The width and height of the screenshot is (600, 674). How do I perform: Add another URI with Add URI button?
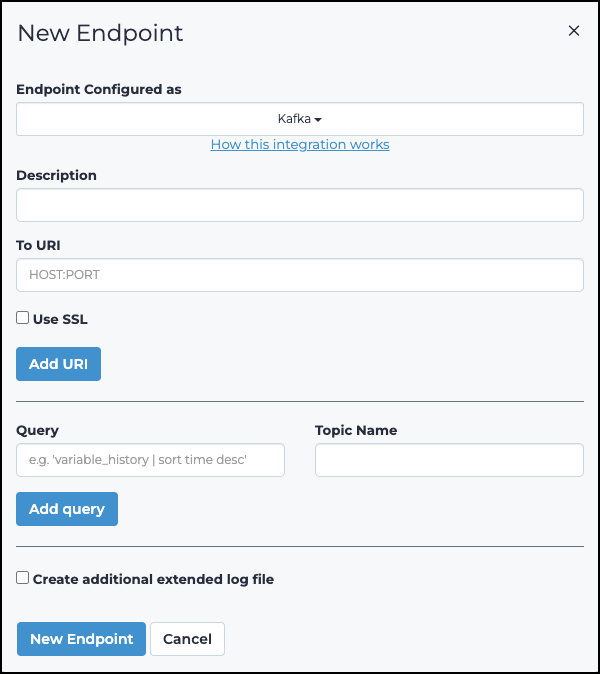pyautogui.click(x=58, y=364)
